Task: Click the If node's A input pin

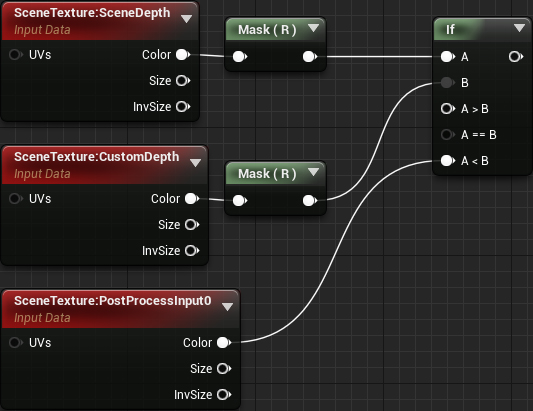Action: [x=448, y=56]
